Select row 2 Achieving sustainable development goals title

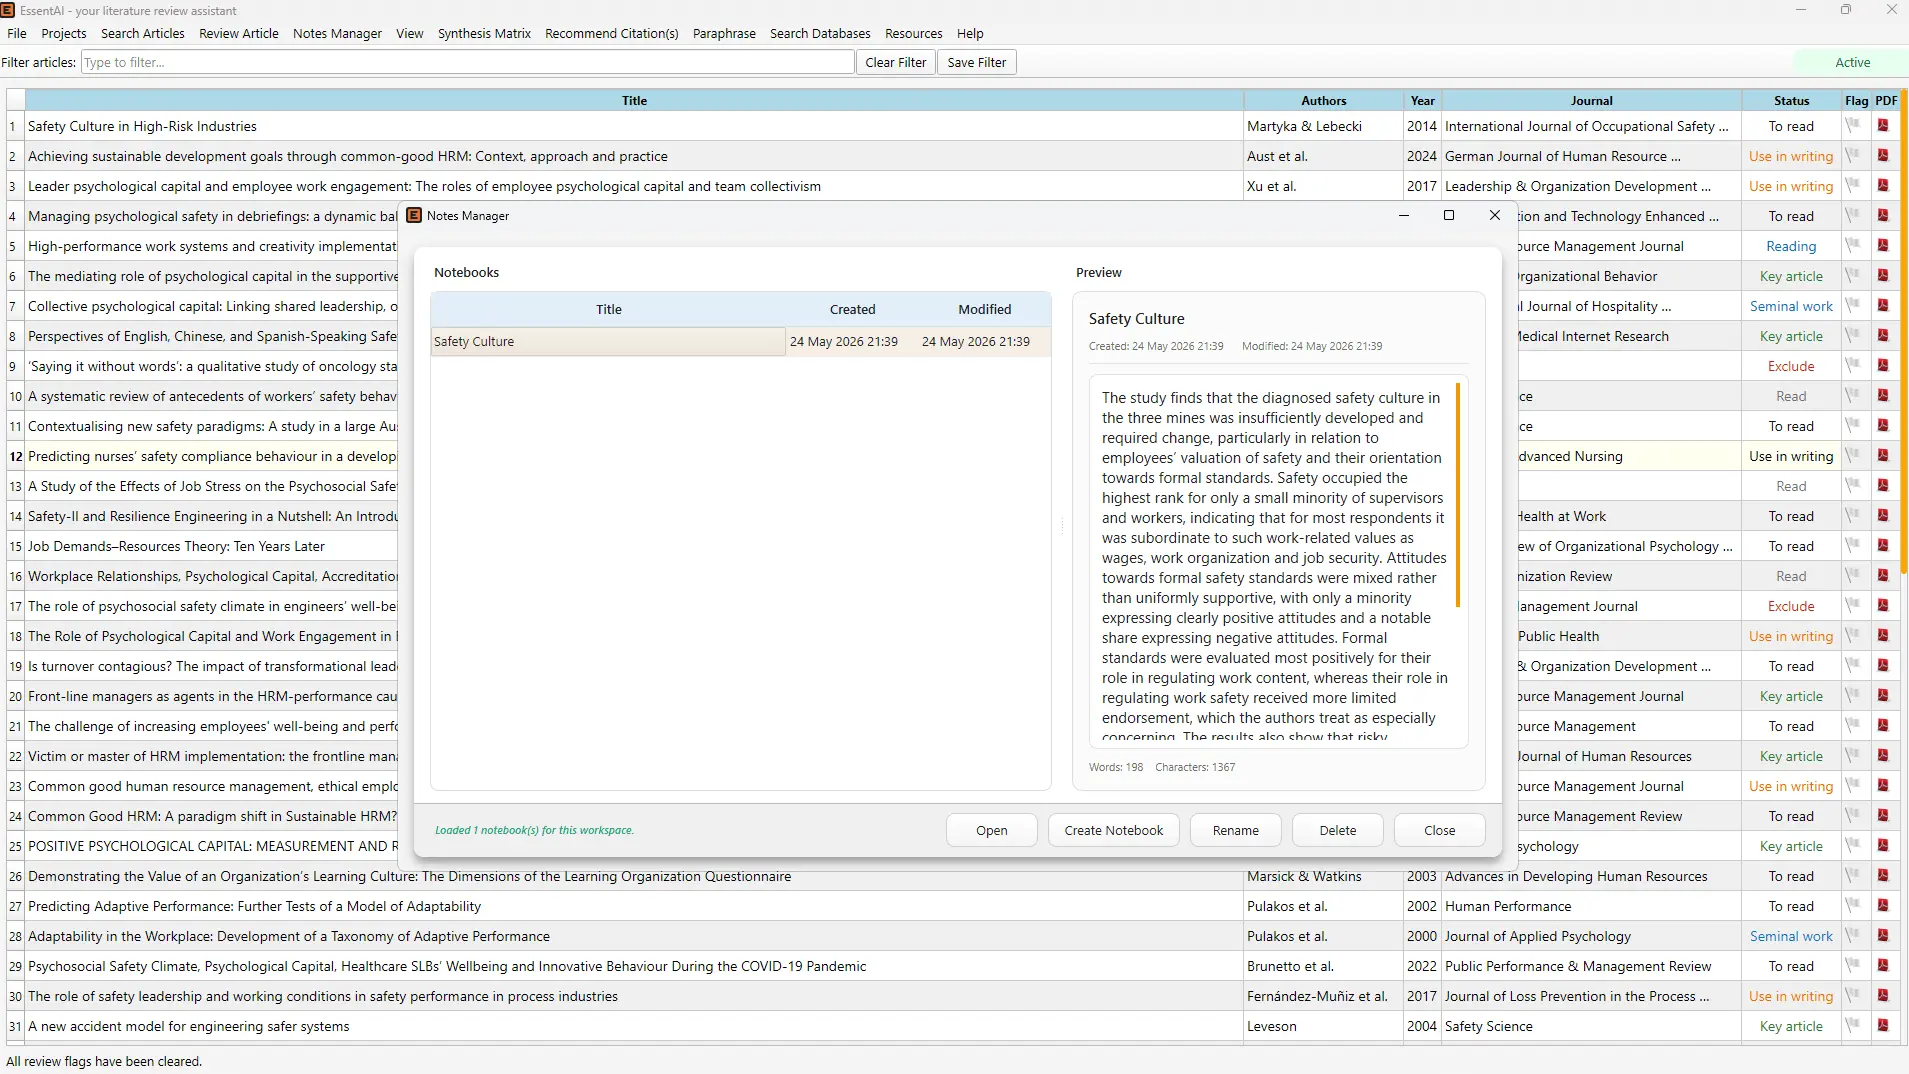348,156
